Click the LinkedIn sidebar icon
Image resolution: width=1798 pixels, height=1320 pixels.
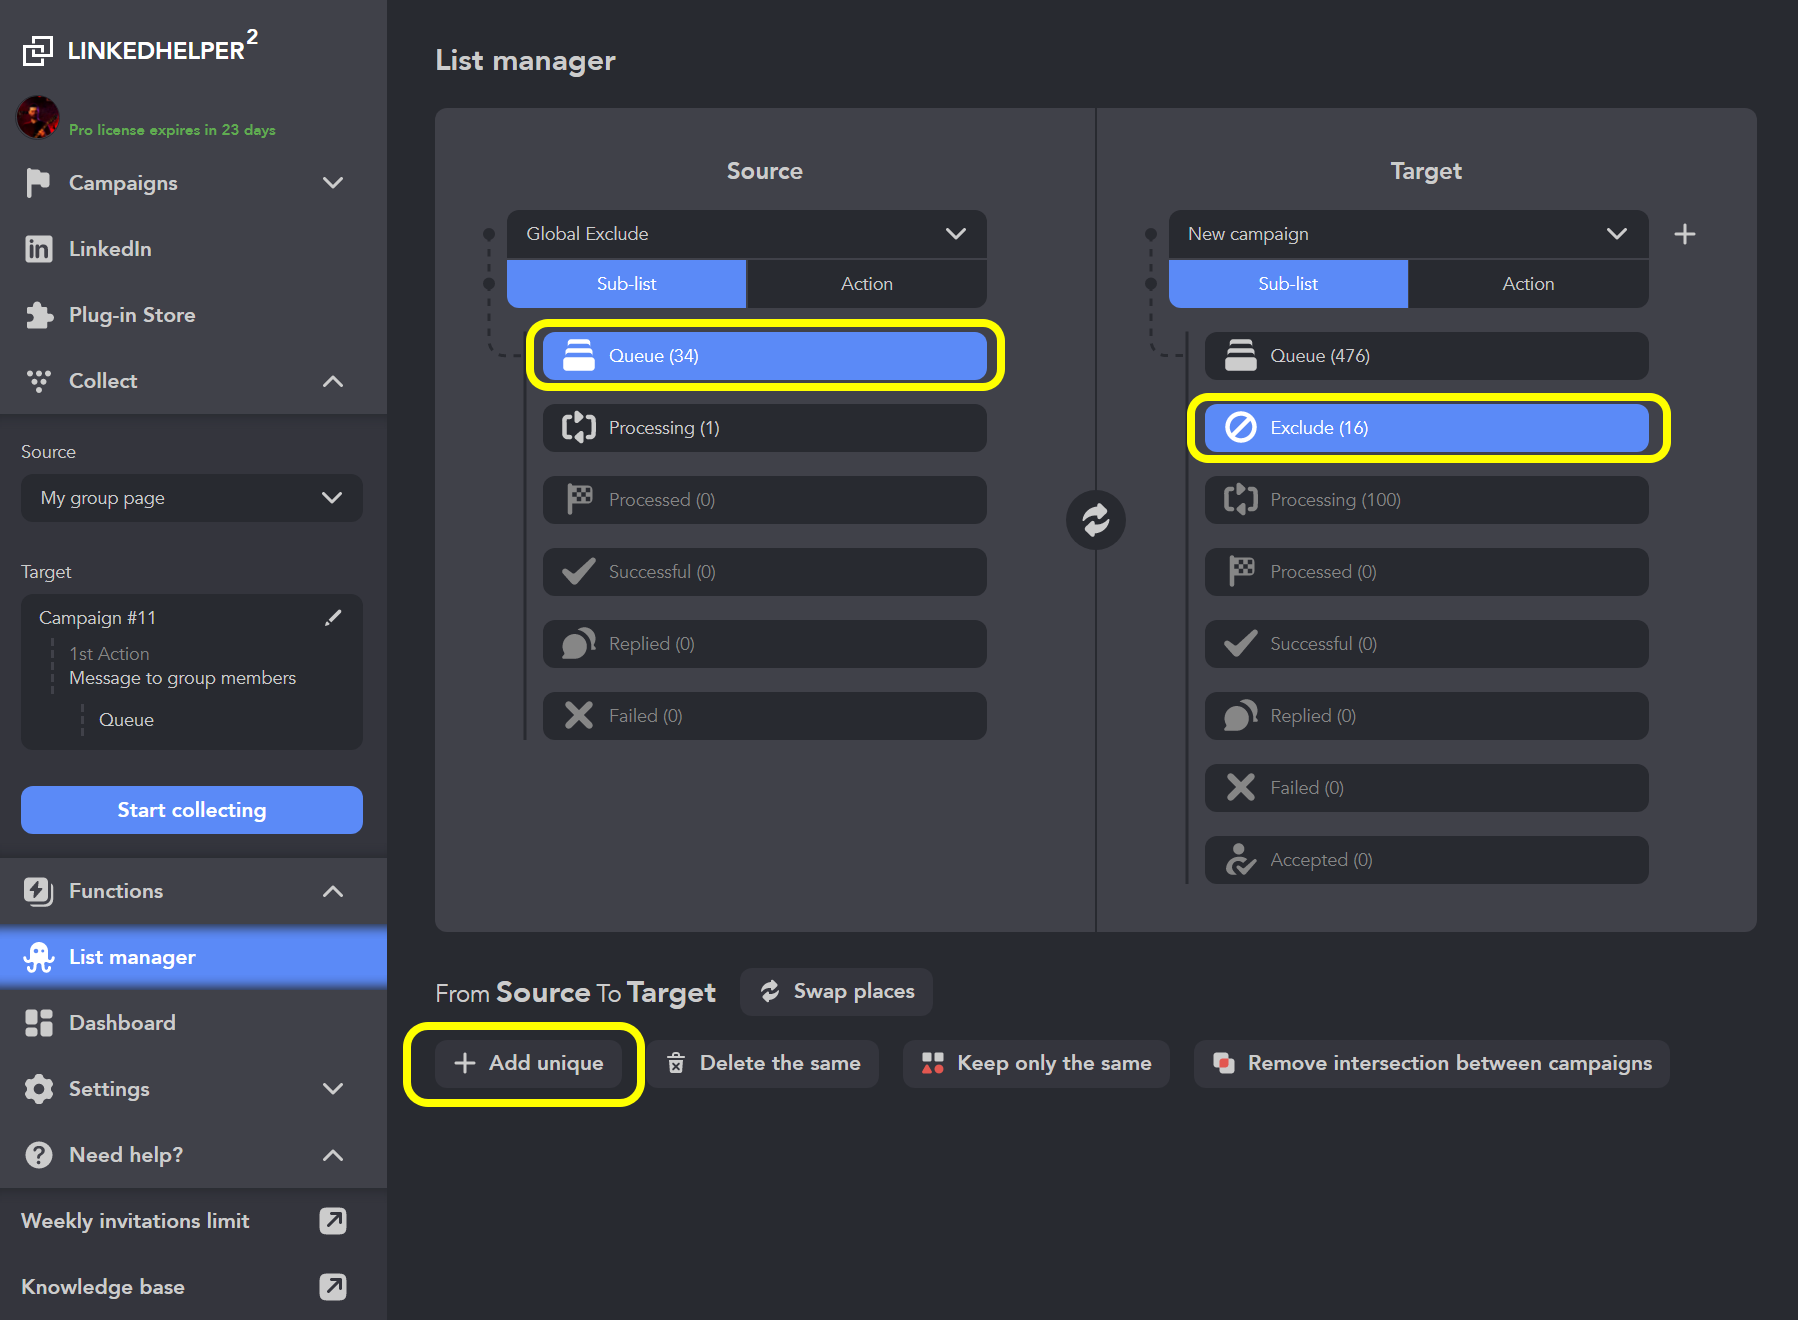[x=39, y=249]
